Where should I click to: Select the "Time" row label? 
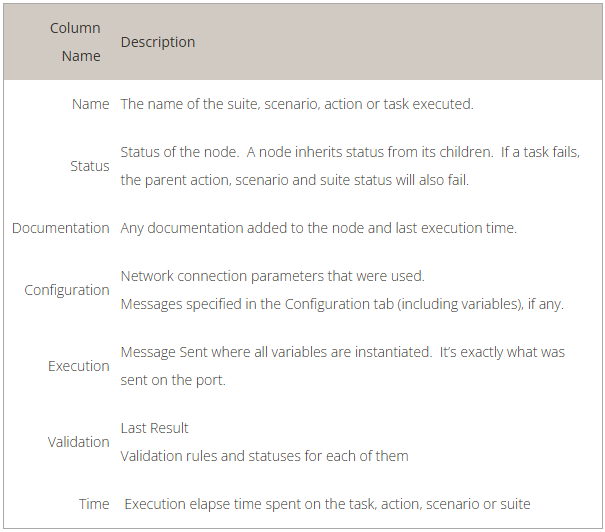[94, 504]
